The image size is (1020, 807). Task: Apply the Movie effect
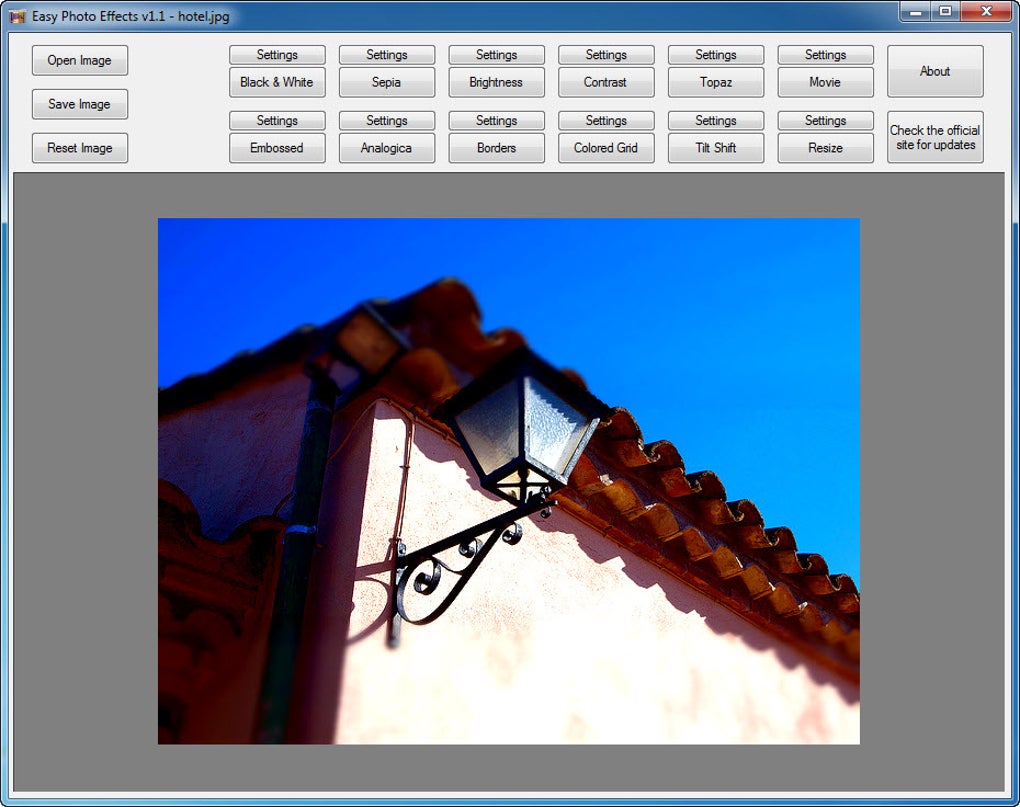click(x=825, y=83)
